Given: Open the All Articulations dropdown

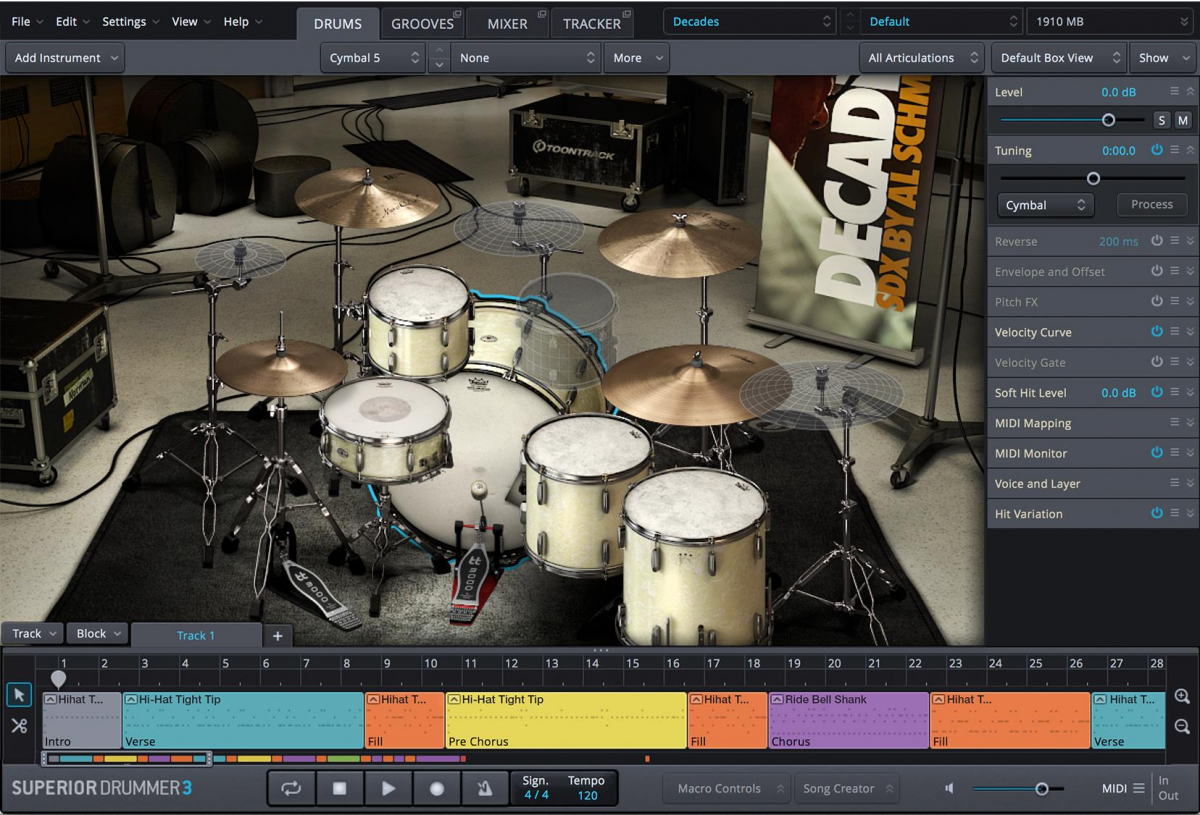Looking at the screenshot, I should [x=920, y=58].
